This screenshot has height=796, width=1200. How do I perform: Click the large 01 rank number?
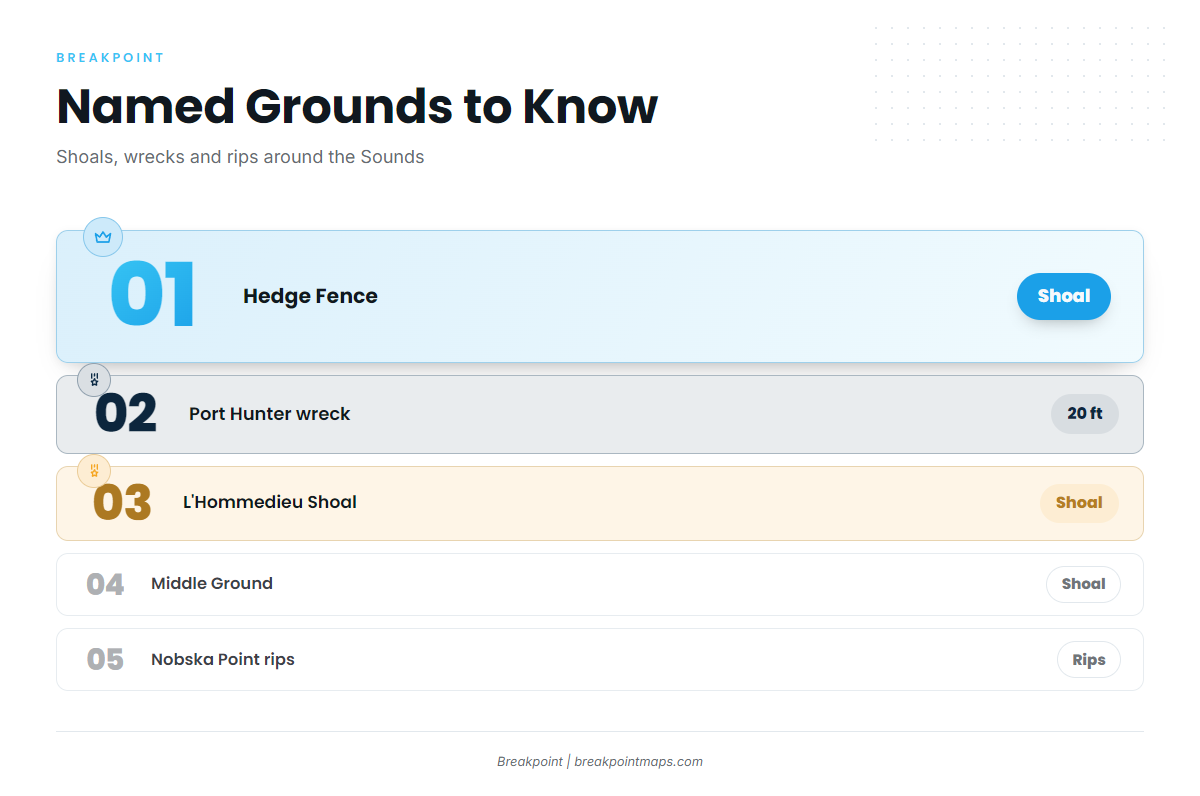[152, 296]
